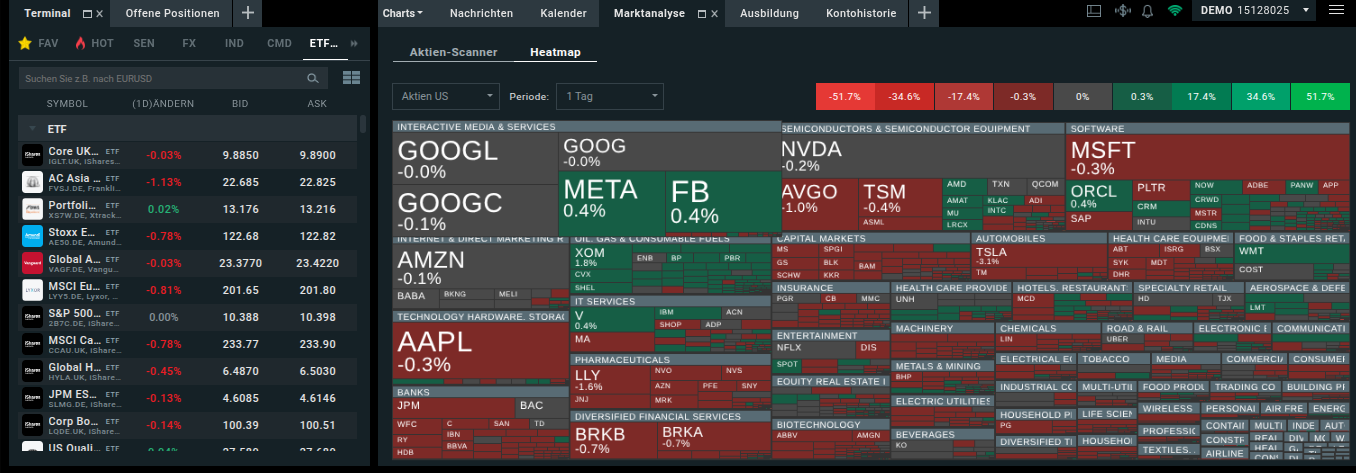This screenshot has width=1356, height=473.
Task: Open the FAV star favorites tab
Action: [x=38, y=44]
